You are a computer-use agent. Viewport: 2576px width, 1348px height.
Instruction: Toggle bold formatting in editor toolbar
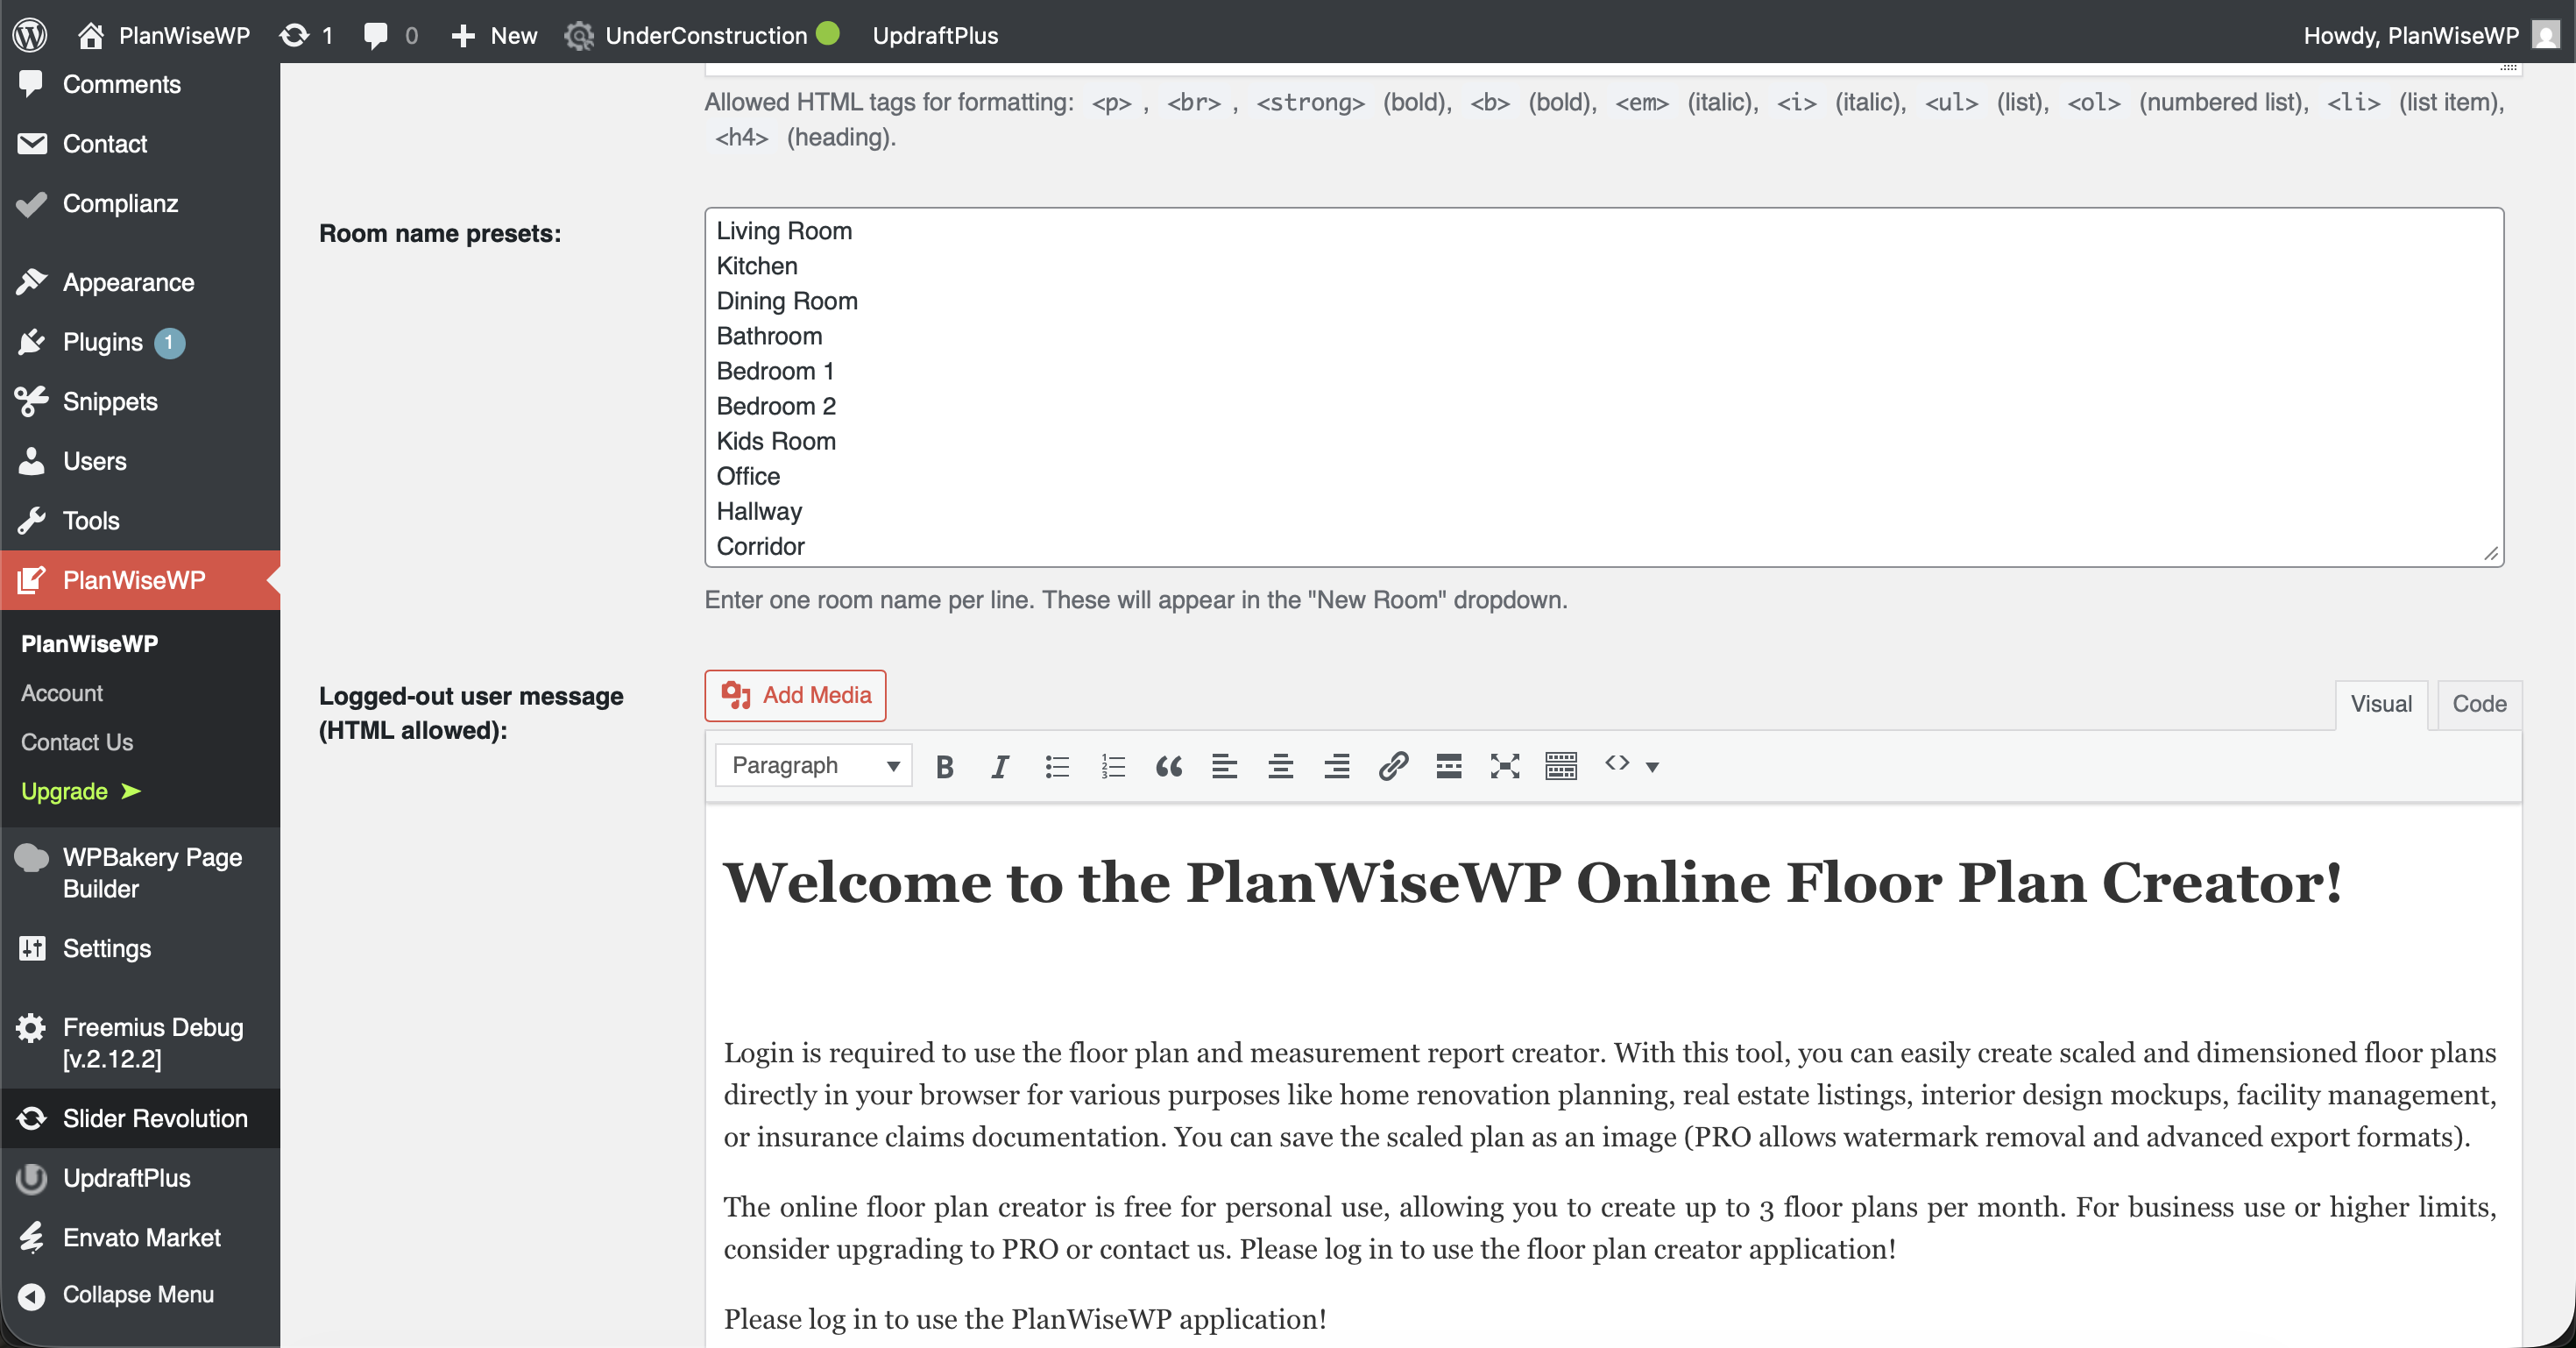944,766
